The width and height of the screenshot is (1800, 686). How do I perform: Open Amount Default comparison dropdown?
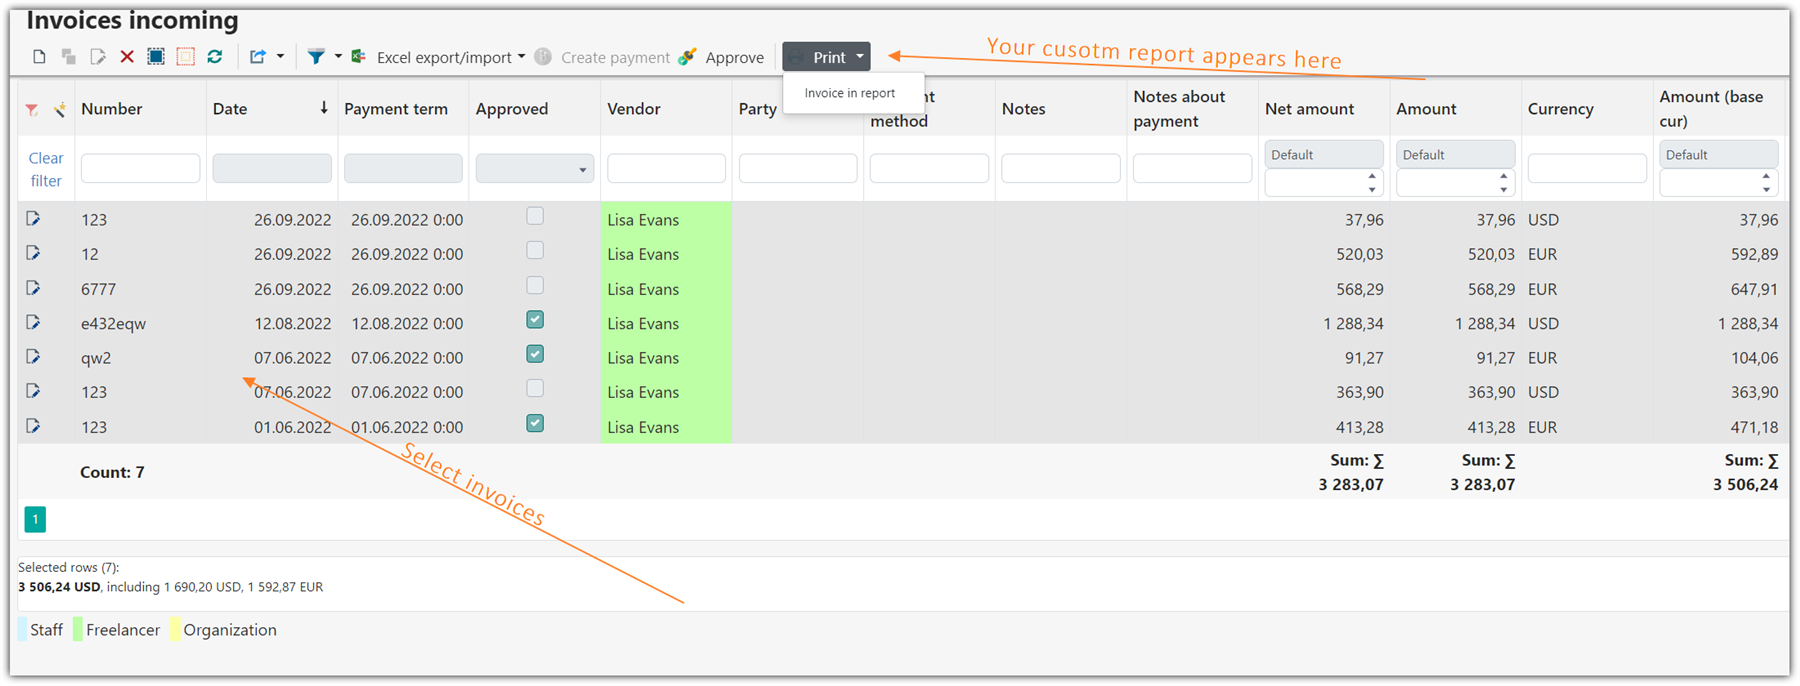tap(1455, 154)
